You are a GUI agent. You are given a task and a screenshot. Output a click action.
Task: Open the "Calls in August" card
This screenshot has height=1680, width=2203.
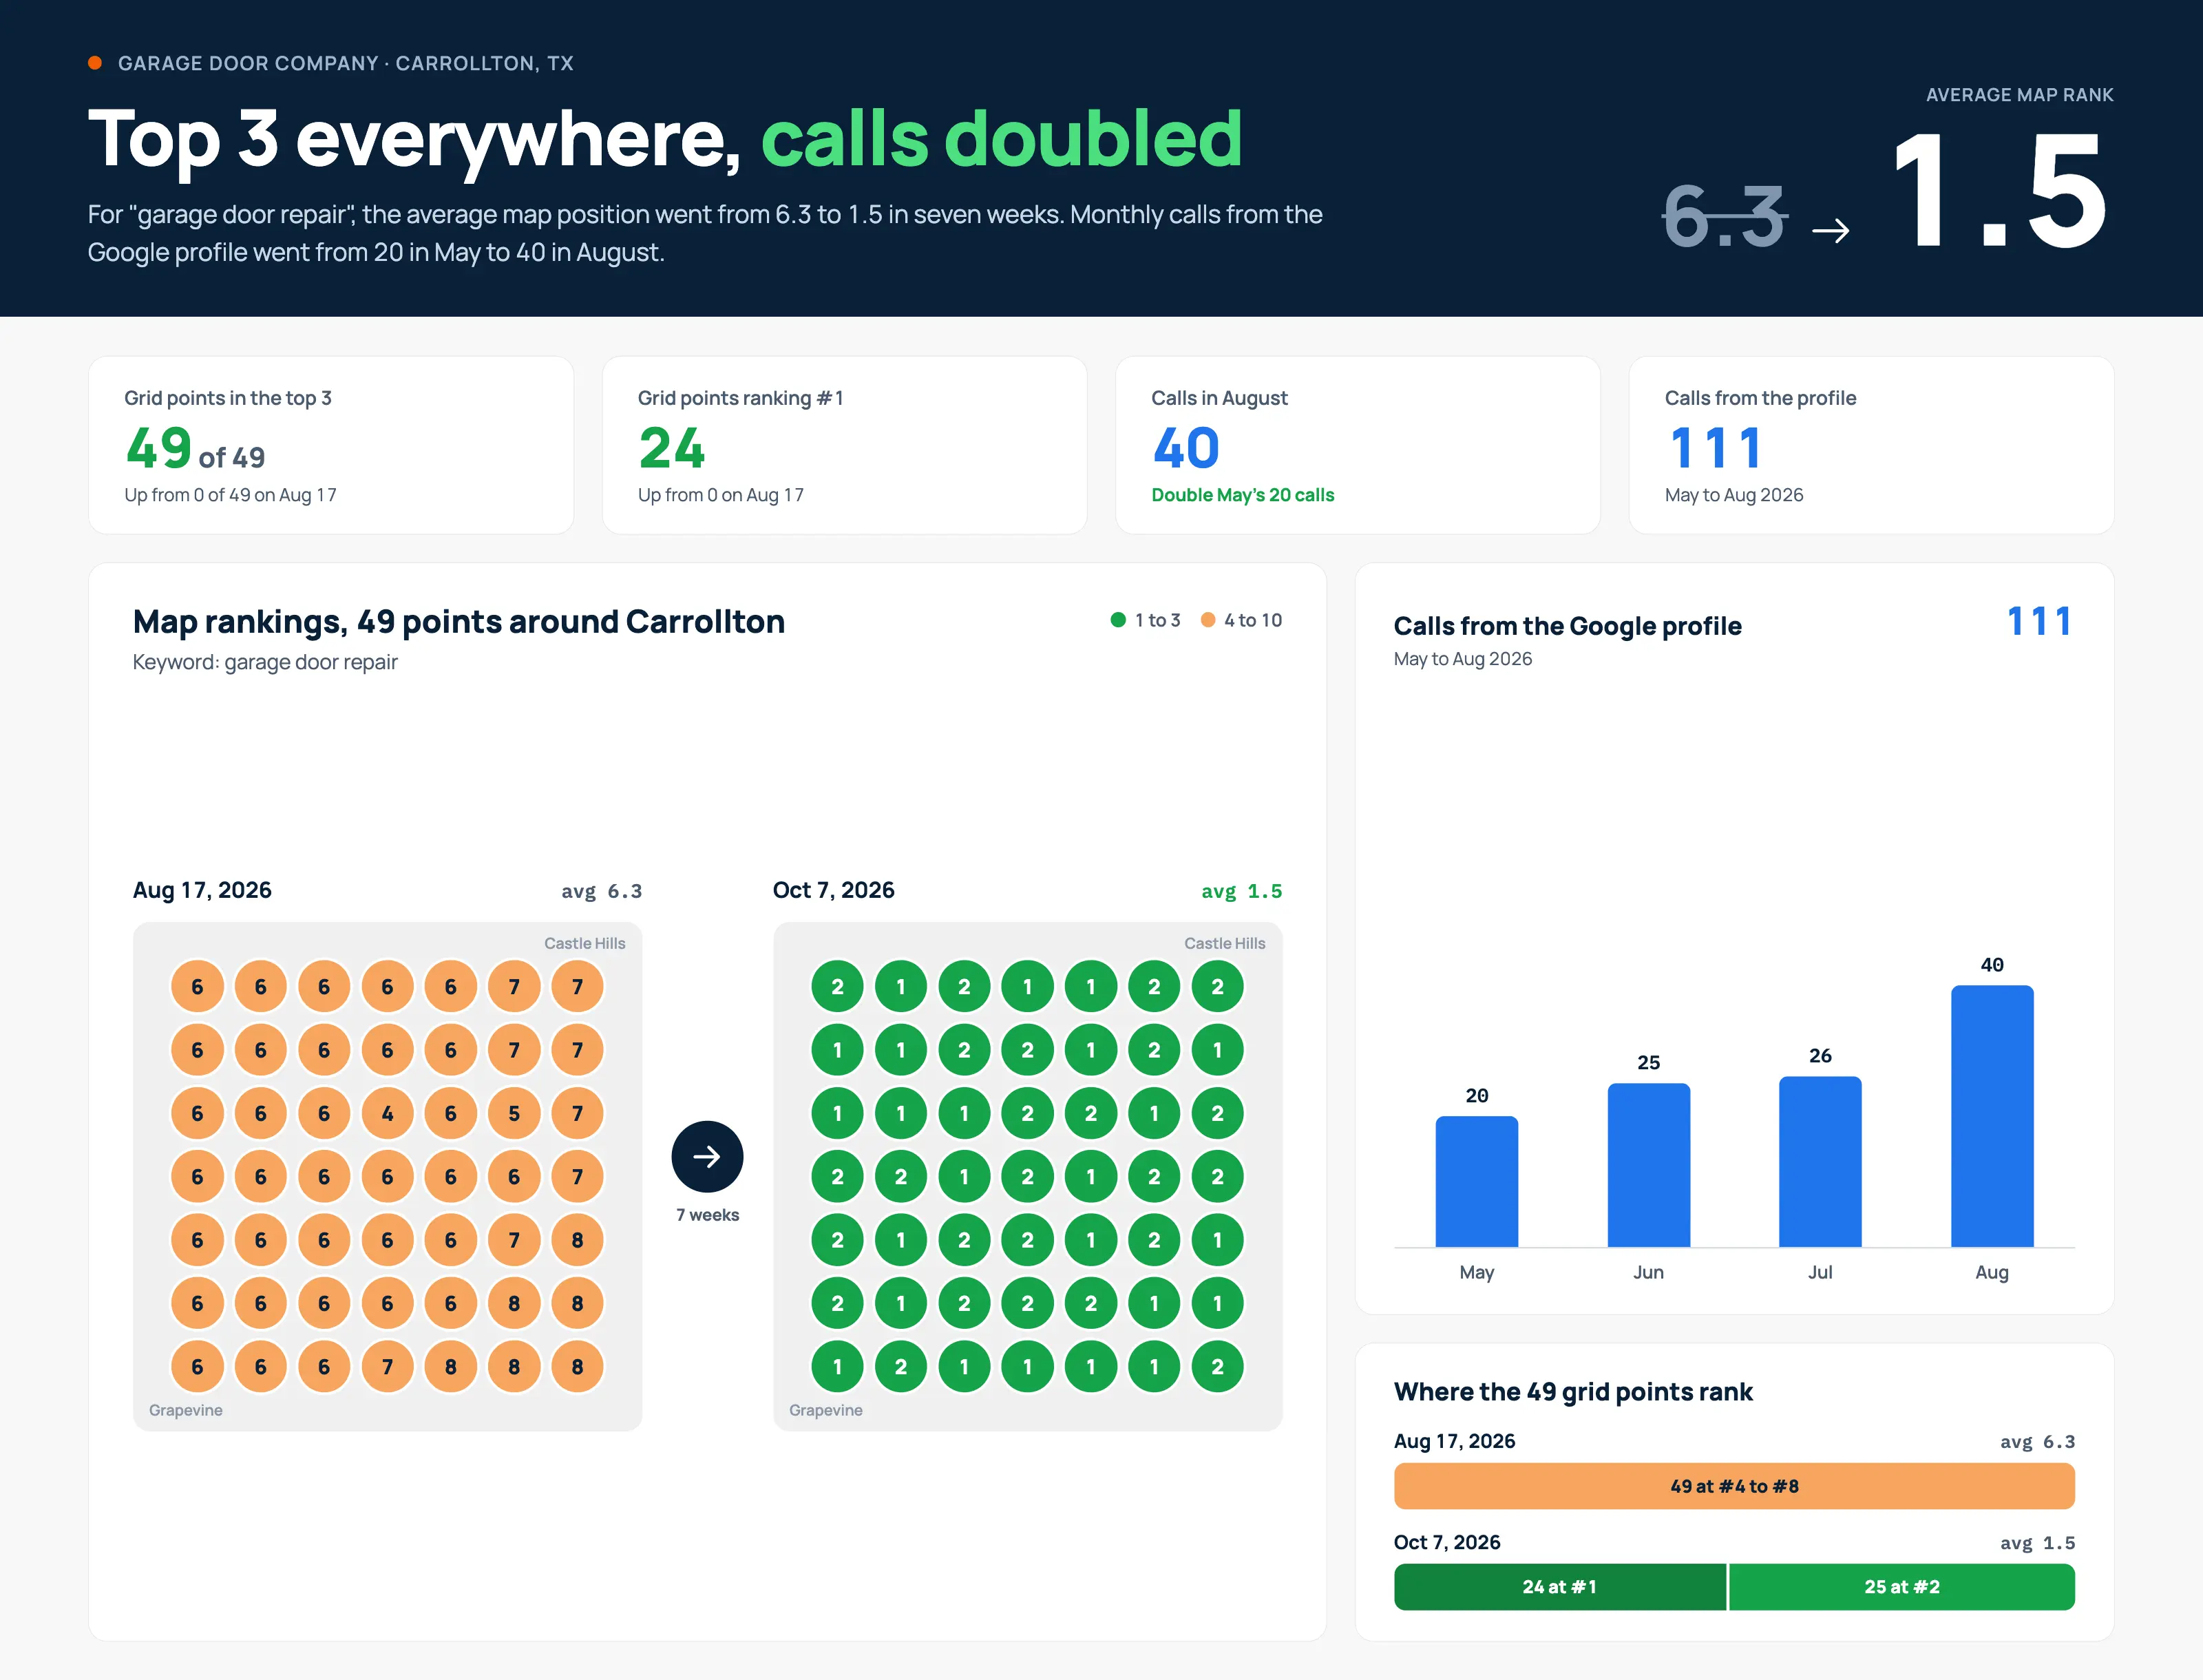(1358, 445)
